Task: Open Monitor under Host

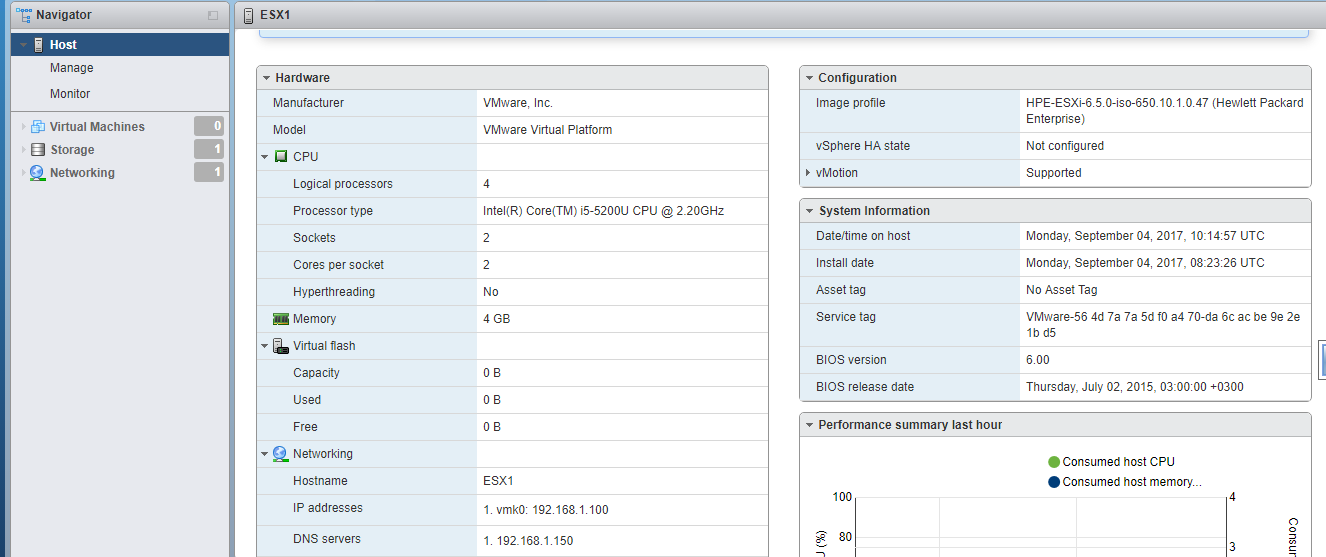Action: click(70, 94)
